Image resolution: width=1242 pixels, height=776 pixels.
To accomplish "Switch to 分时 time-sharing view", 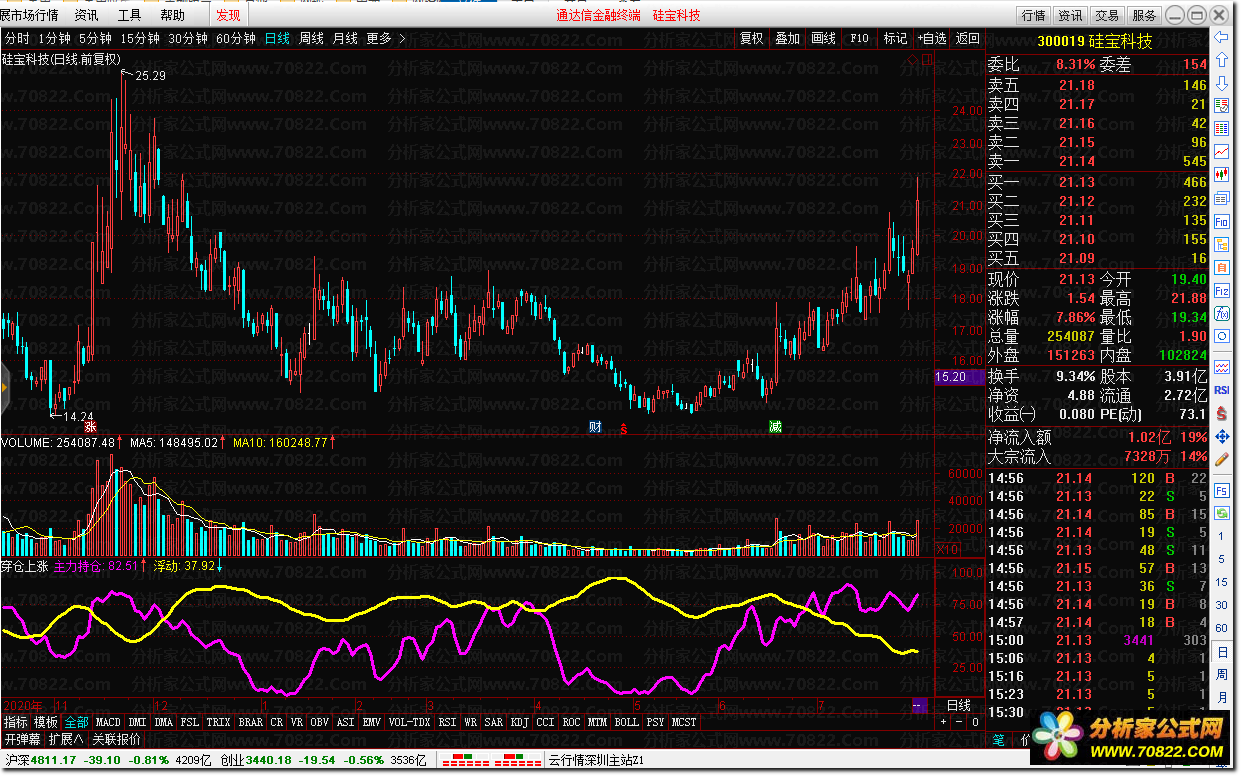I will point(17,38).
